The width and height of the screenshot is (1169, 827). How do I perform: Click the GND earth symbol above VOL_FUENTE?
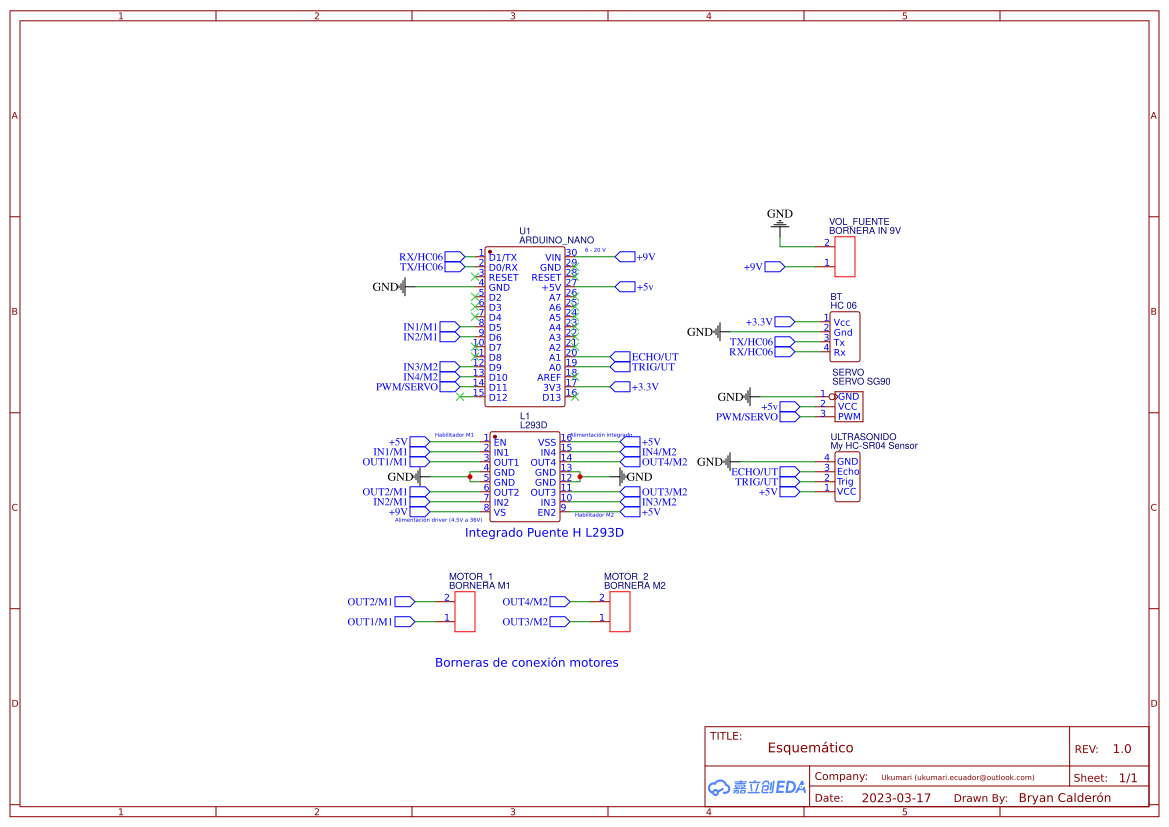[780, 222]
